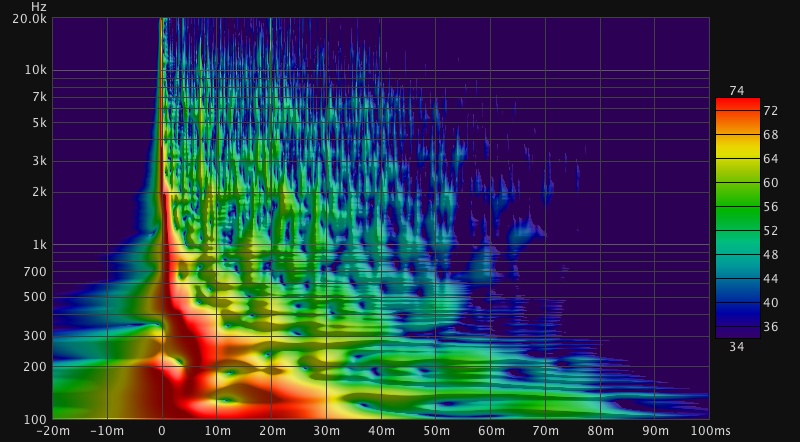Click the 10k frequency axis label

pos(36,71)
